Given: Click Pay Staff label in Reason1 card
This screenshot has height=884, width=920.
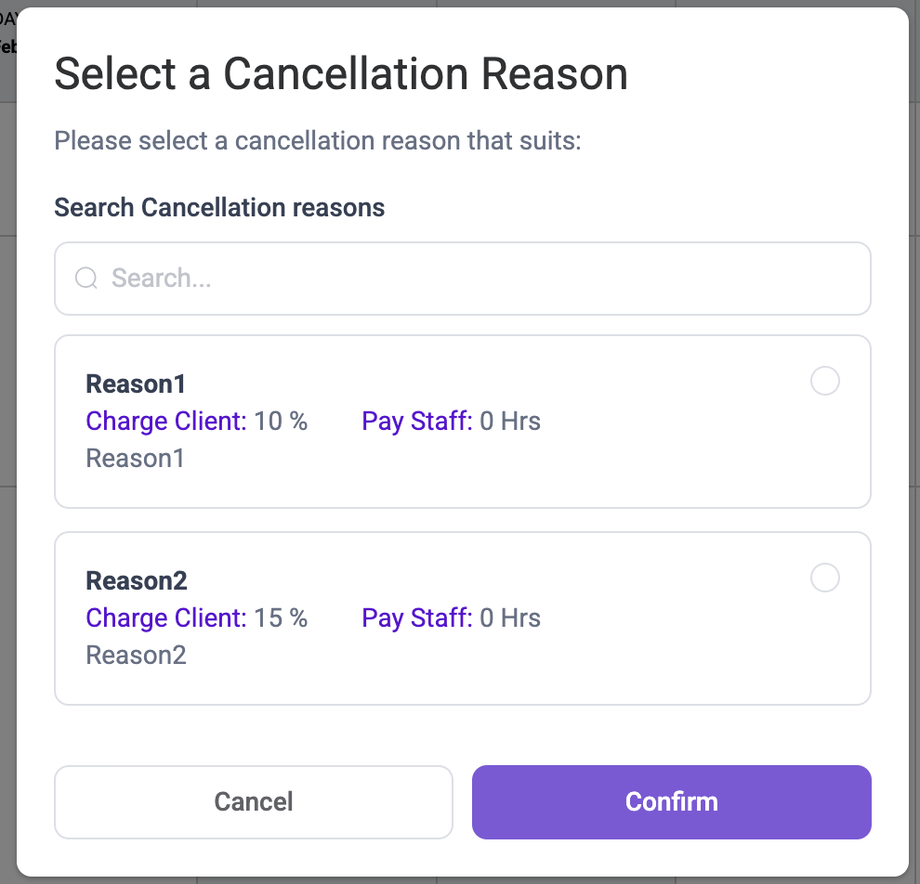Looking at the screenshot, I should tap(417, 421).
